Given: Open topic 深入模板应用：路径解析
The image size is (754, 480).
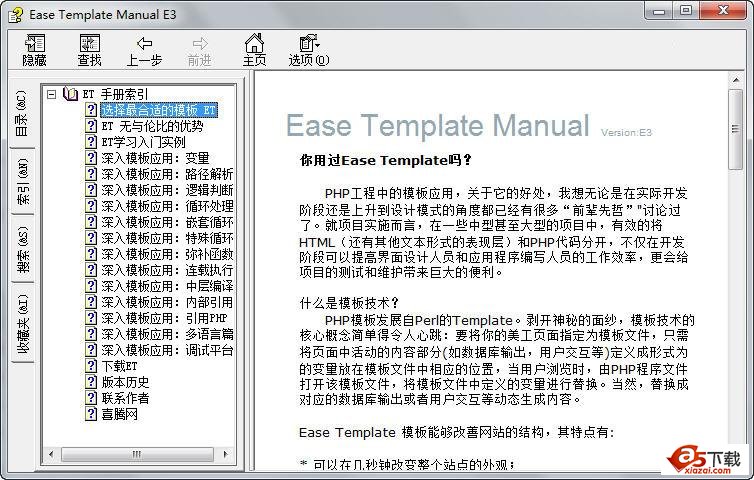Looking at the screenshot, I should pos(167,174).
